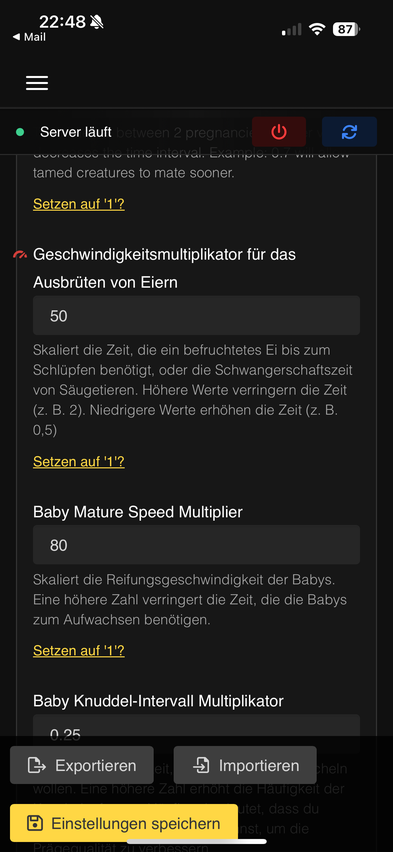Tap the Baby Mature Speed field showing 80
Screen dimensions: 393x852
click(x=196, y=544)
